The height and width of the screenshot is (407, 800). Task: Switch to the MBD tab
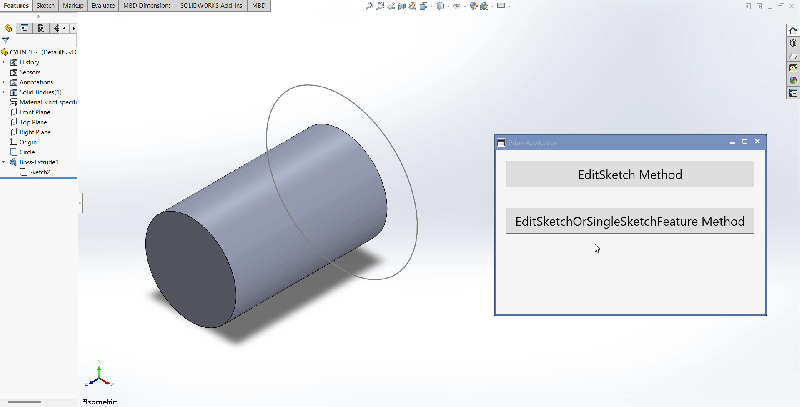point(259,6)
